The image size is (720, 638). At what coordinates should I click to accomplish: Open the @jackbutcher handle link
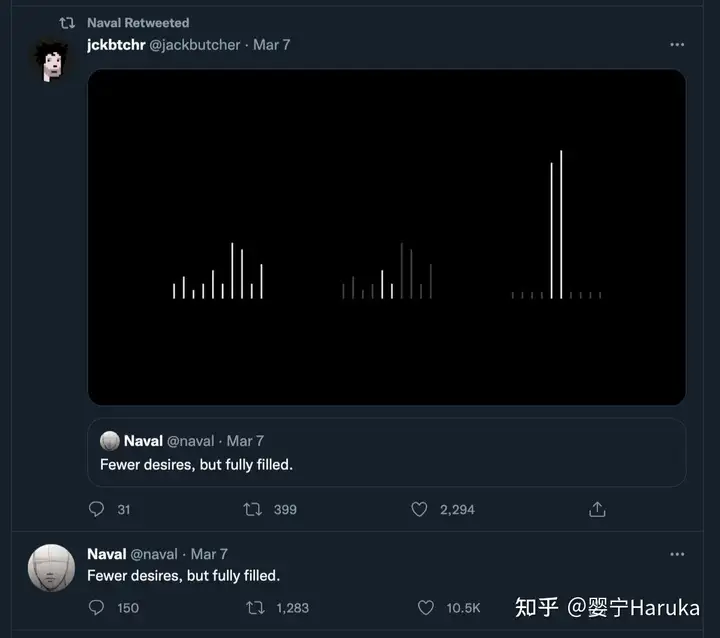pos(195,45)
